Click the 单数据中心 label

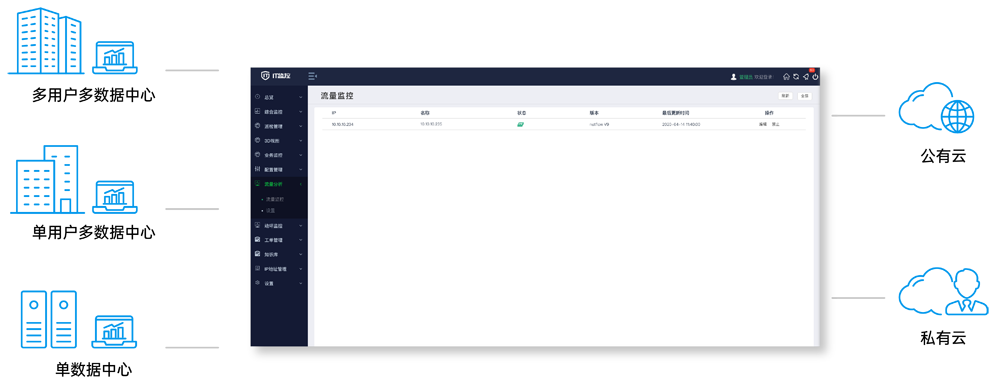(94, 370)
